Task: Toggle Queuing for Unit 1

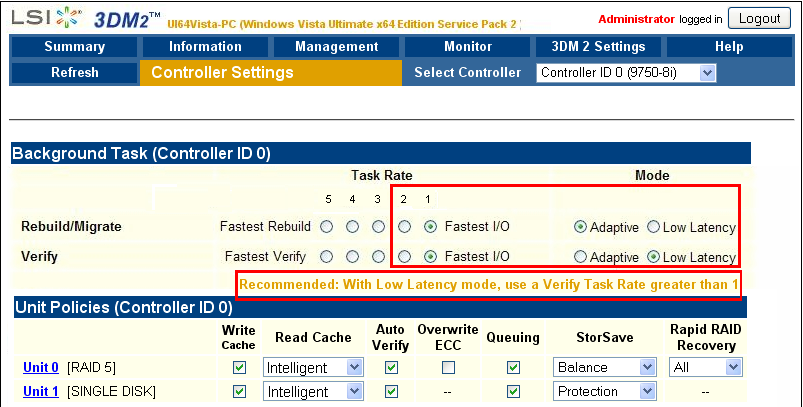Action: pos(513,392)
